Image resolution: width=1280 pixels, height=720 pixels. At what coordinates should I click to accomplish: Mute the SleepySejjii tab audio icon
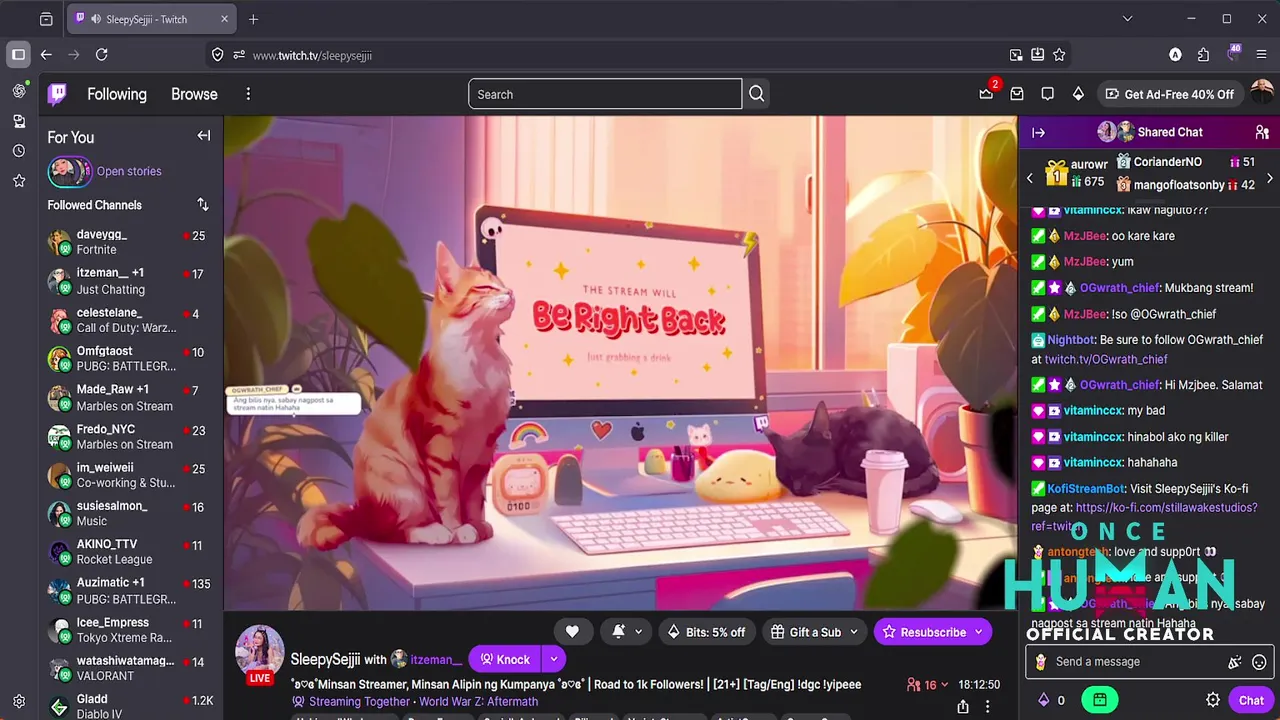(96, 19)
